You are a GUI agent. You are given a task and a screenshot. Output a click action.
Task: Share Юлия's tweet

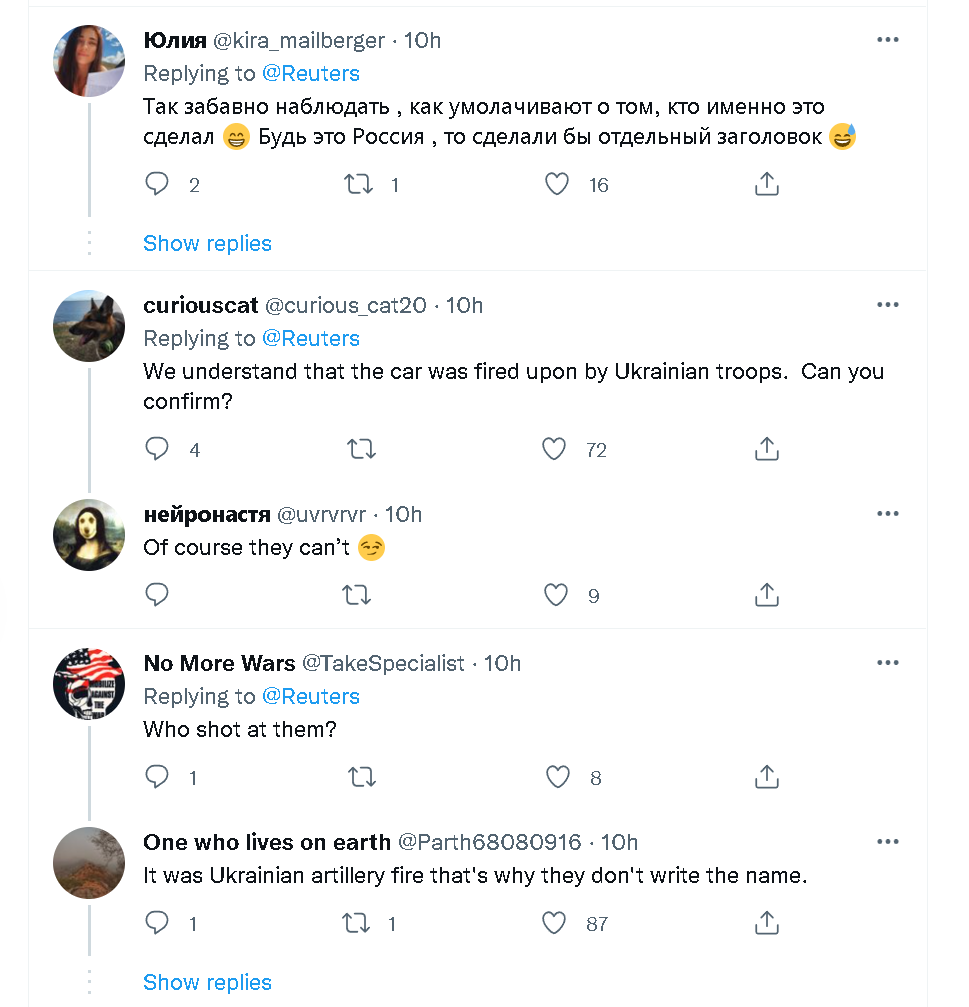tap(766, 184)
